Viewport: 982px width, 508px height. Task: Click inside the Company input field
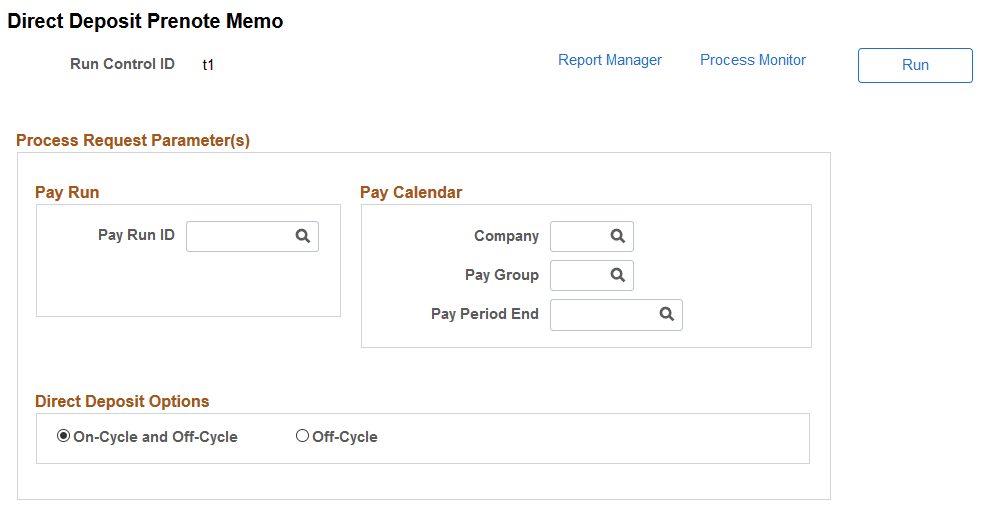(x=579, y=237)
